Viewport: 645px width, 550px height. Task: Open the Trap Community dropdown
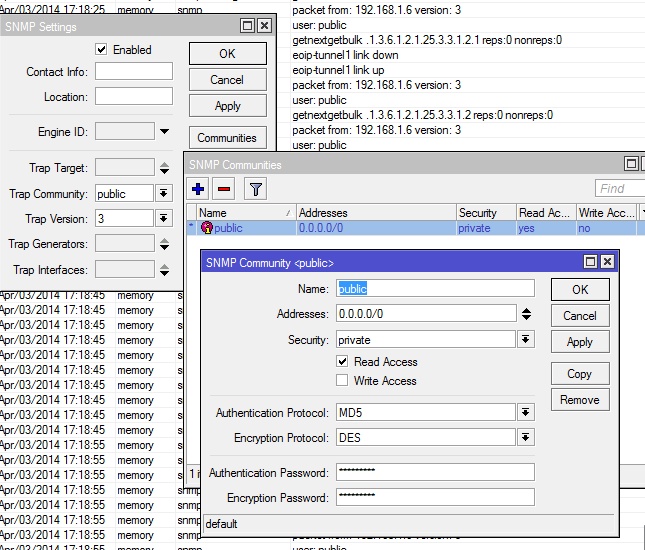click(164, 194)
